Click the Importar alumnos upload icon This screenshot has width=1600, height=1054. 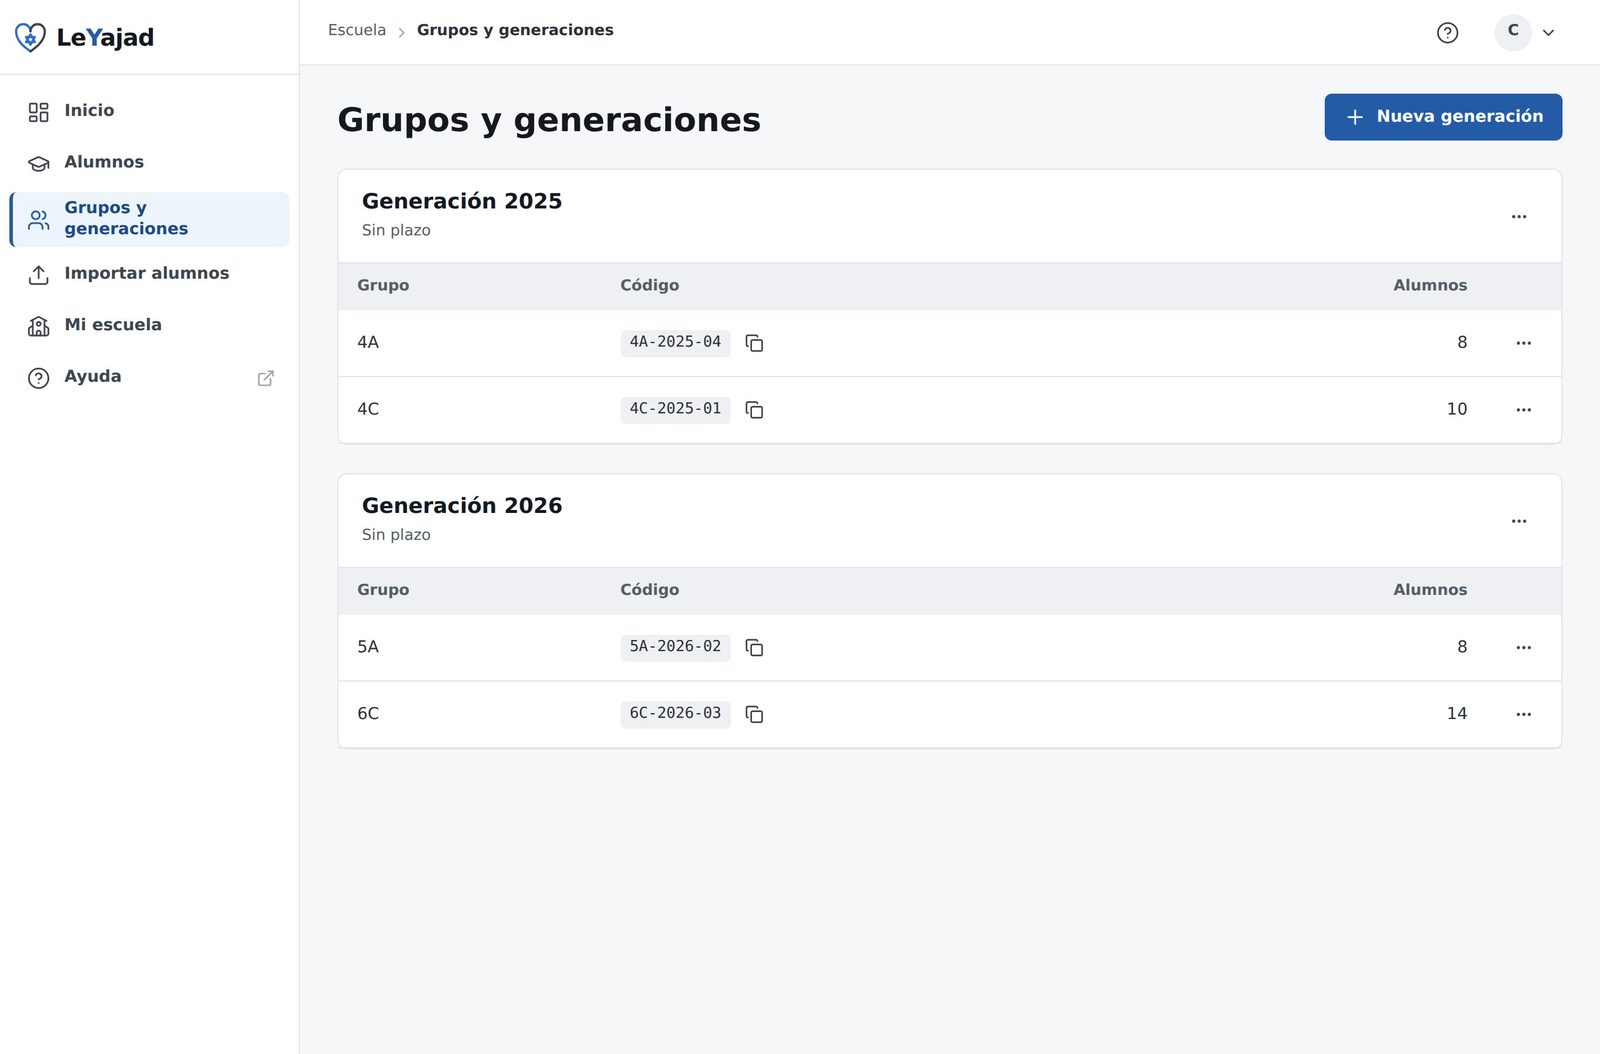click(39, 275)
